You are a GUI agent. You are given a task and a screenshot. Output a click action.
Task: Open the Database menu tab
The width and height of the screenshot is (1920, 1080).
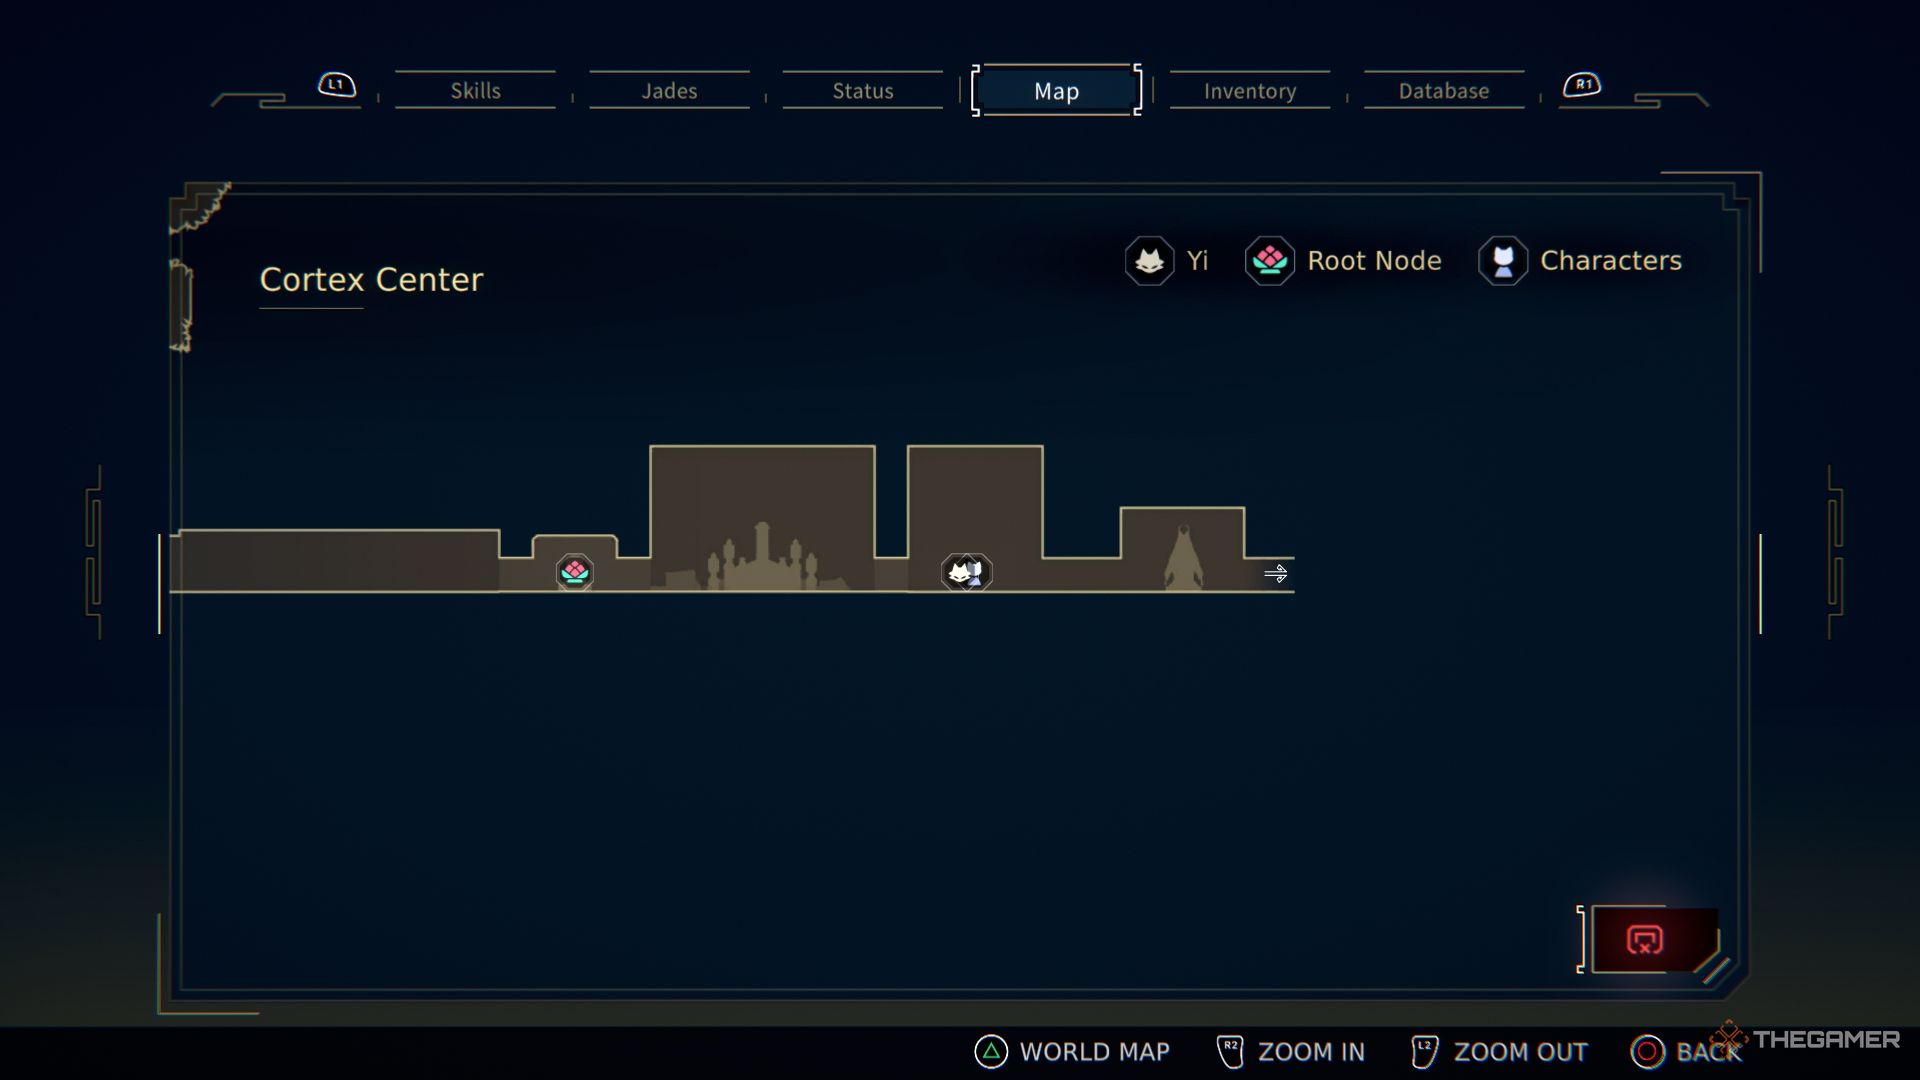point(1443,90)
